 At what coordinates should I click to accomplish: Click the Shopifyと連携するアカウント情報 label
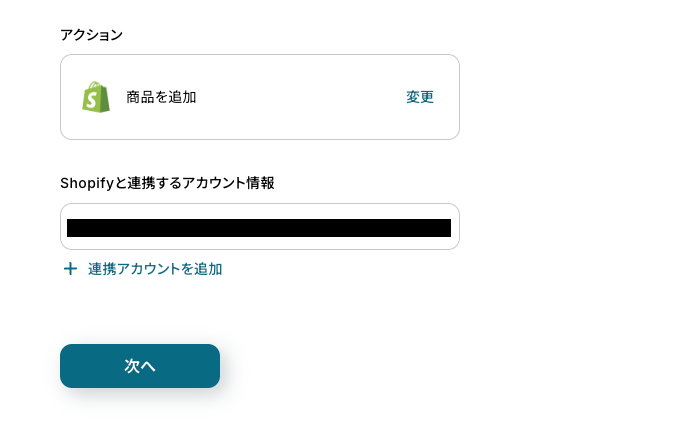click(x=167, y=183)
